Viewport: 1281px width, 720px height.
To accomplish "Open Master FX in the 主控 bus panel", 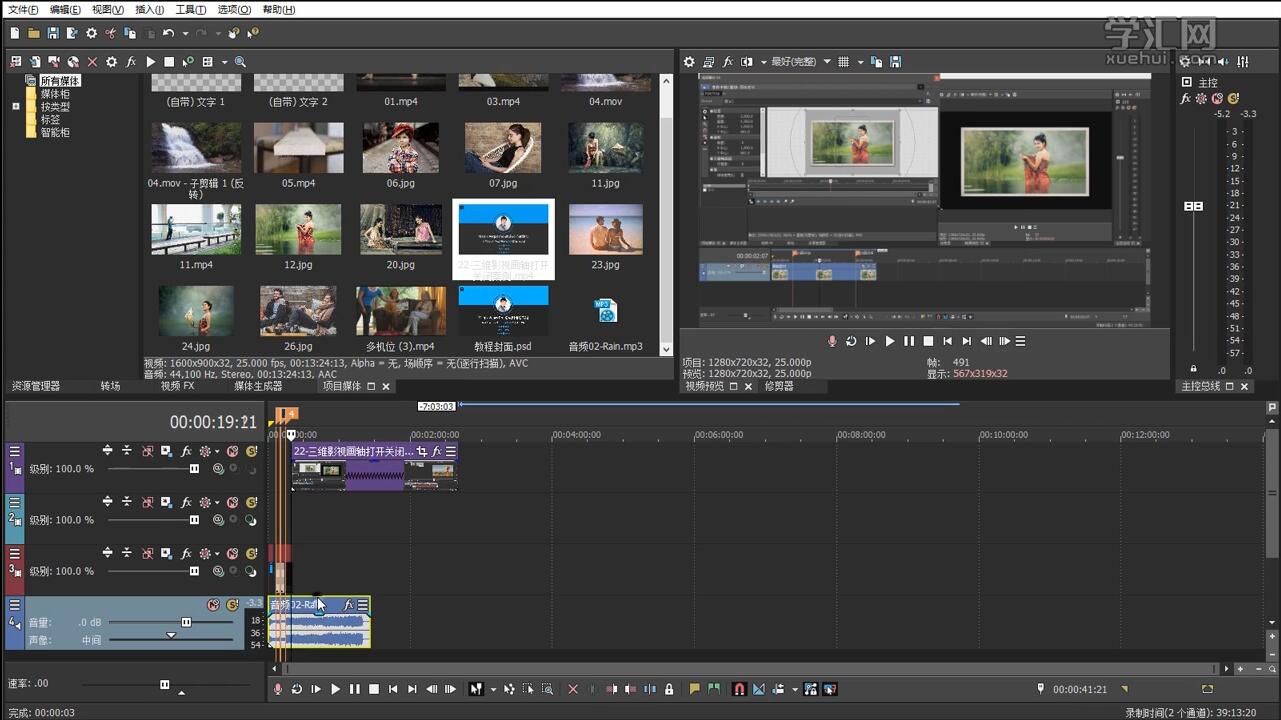I will point(1186,99).
